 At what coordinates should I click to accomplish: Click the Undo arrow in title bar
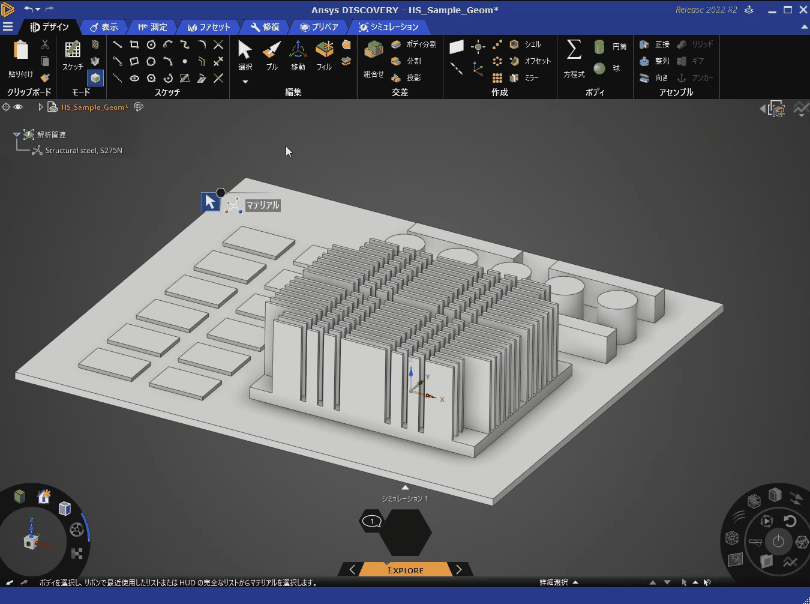pyautogui.click(x=28, y=9)
